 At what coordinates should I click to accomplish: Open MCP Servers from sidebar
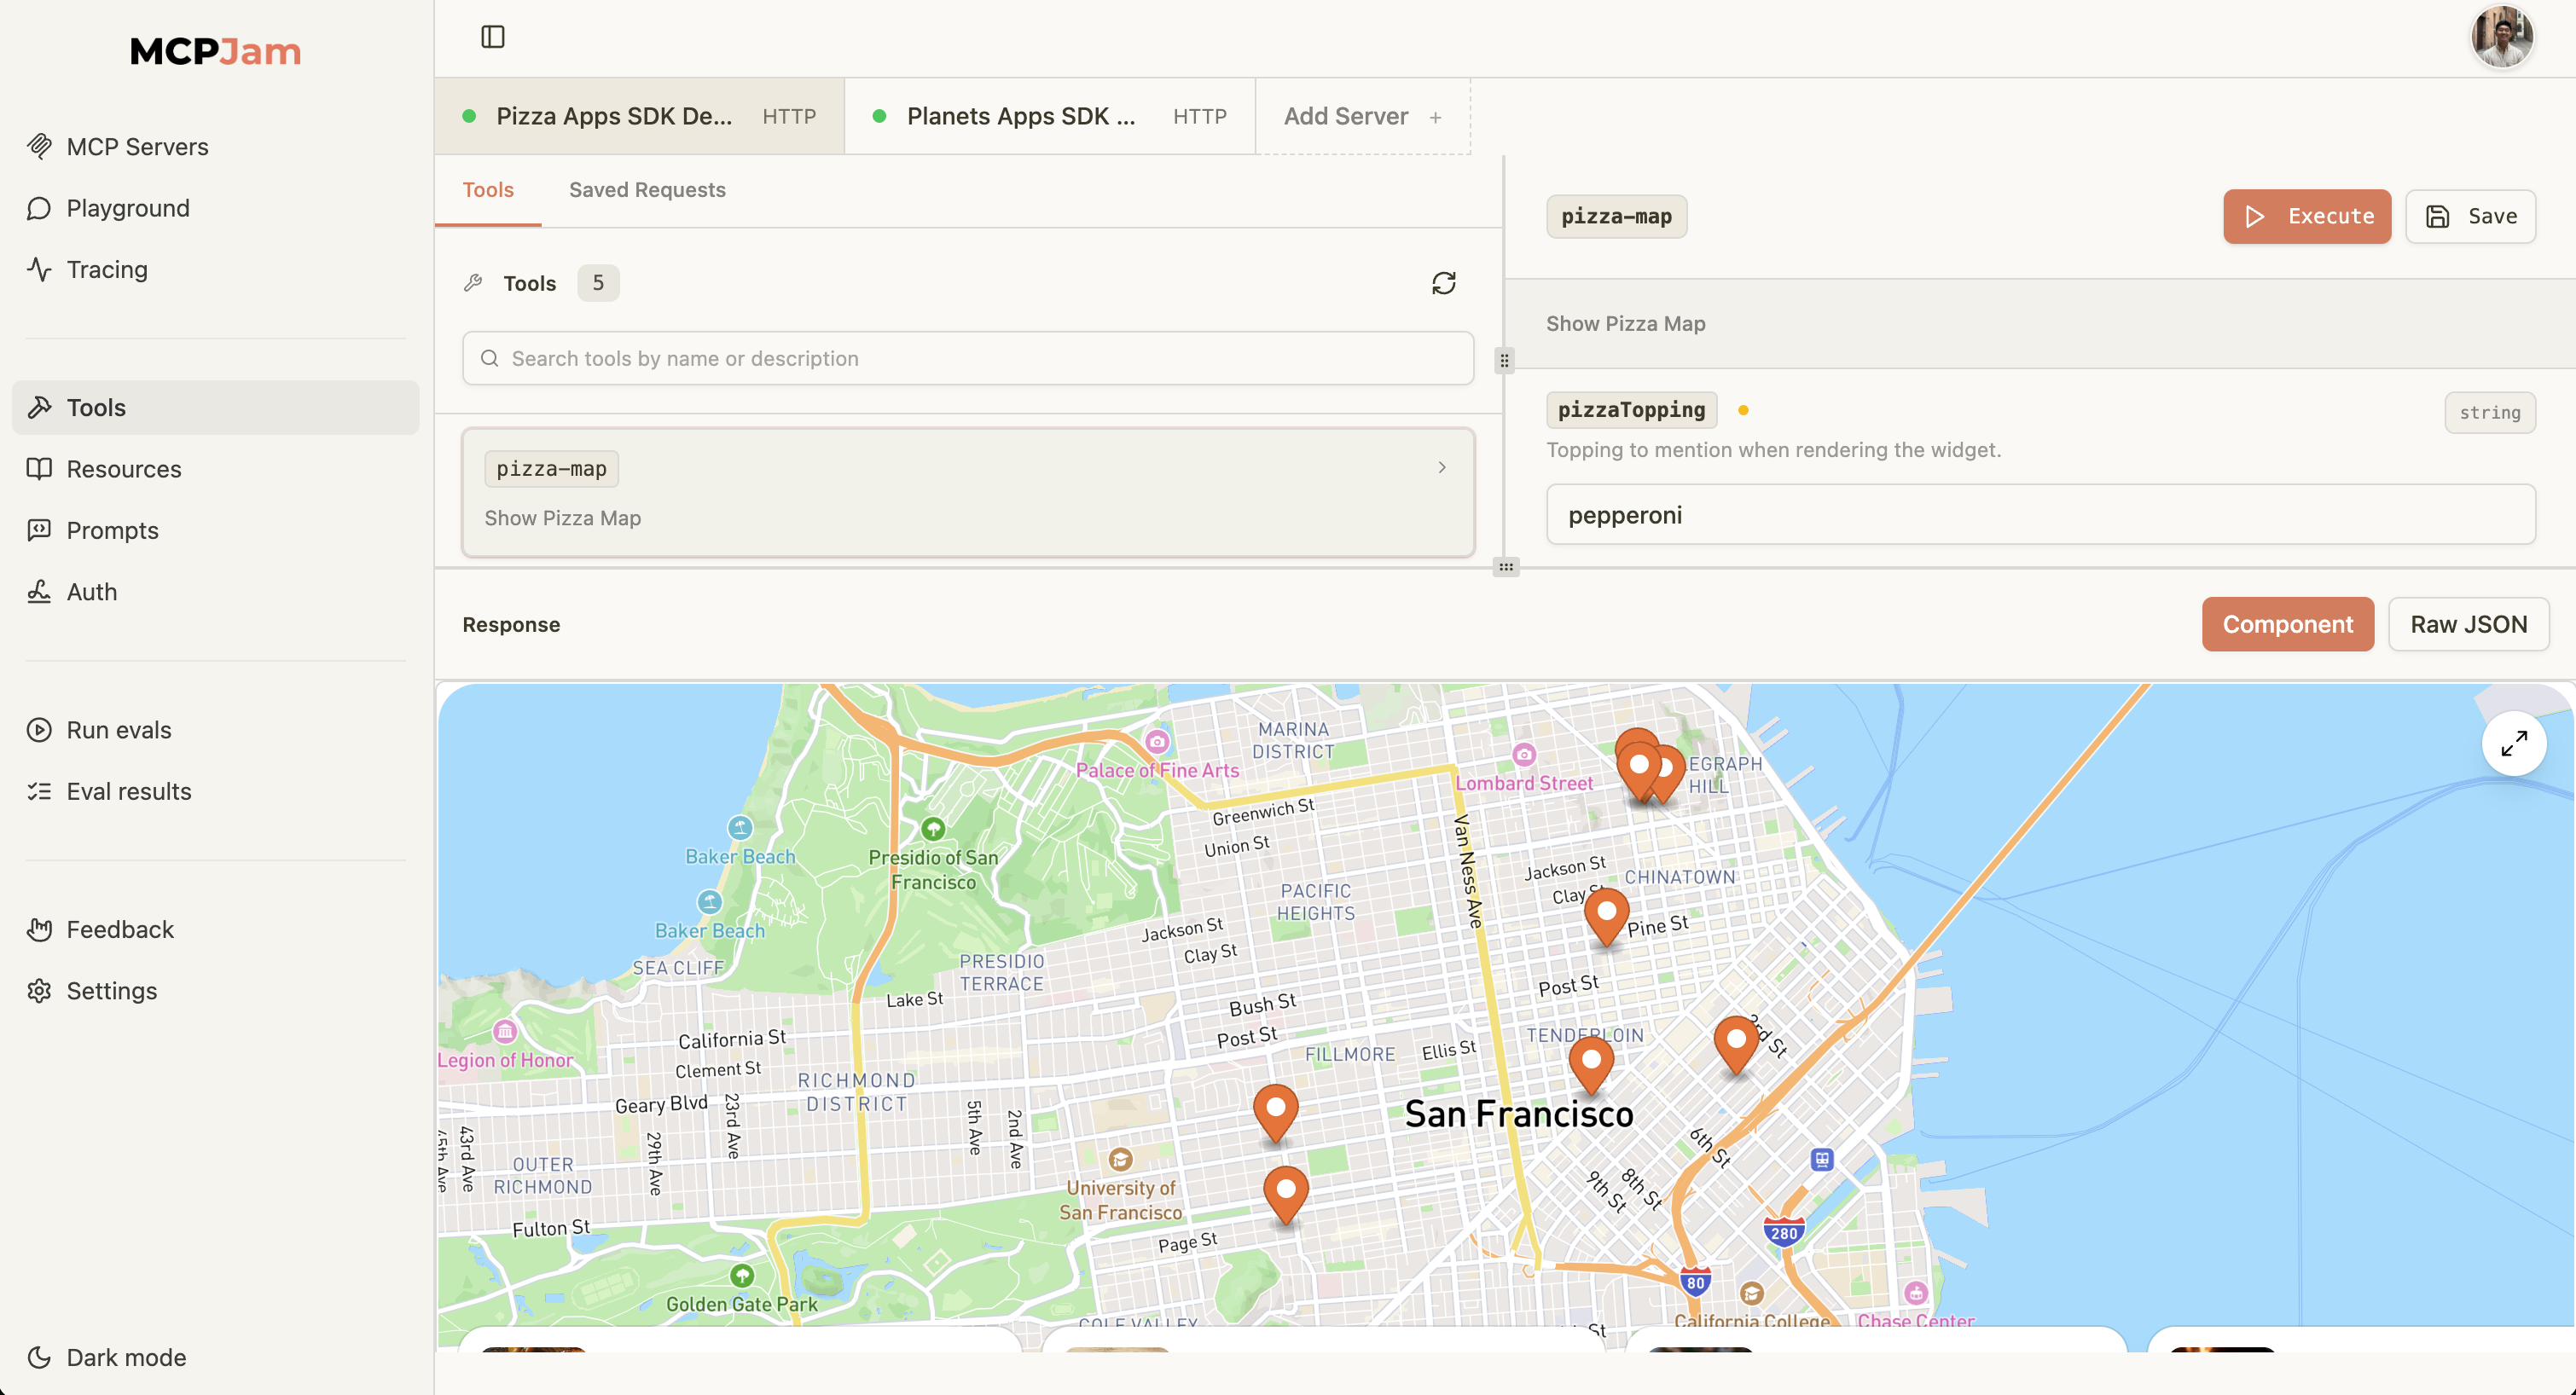coord(137,147)
